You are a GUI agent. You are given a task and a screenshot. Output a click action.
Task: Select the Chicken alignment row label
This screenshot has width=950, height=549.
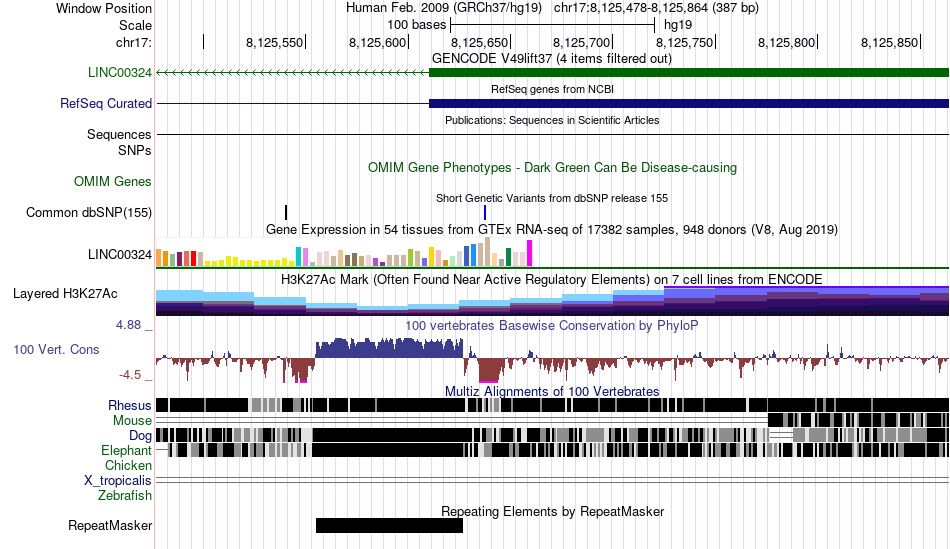click(128, 465)
